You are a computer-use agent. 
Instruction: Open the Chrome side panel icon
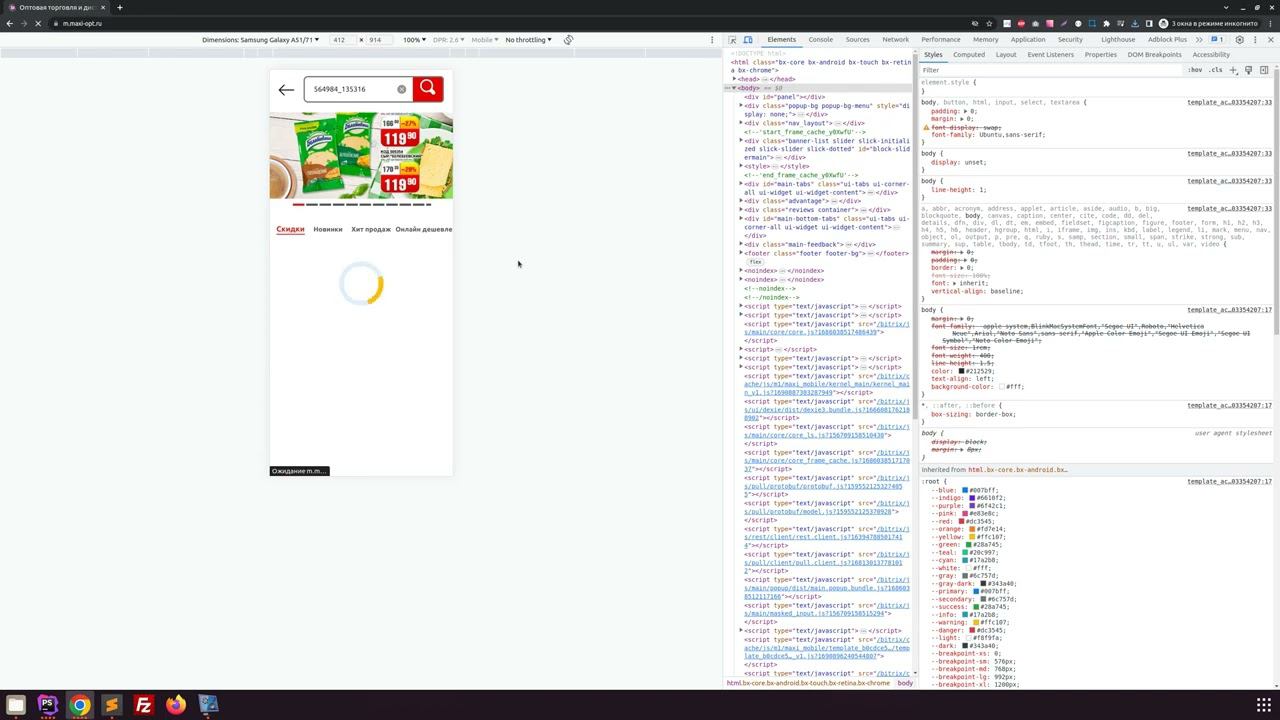click(1149, 23)
